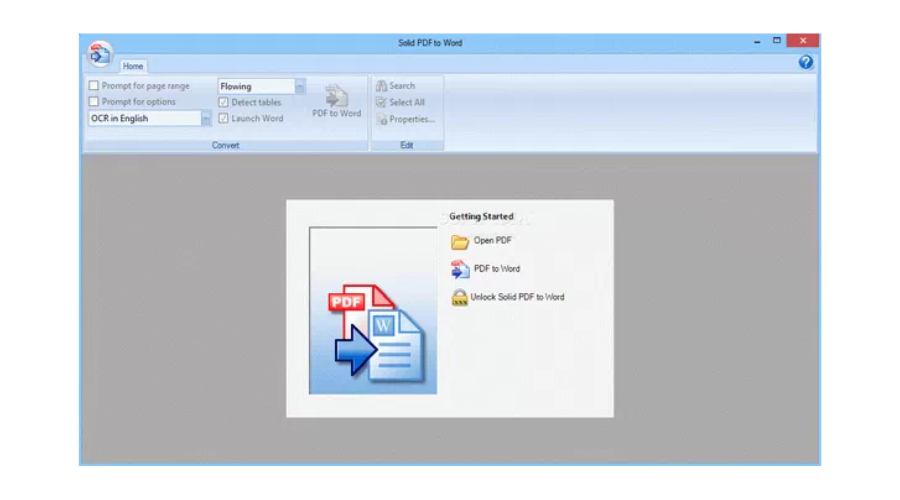
Task: Enable Prompt for page range checkbox
Action: (94, 86)
